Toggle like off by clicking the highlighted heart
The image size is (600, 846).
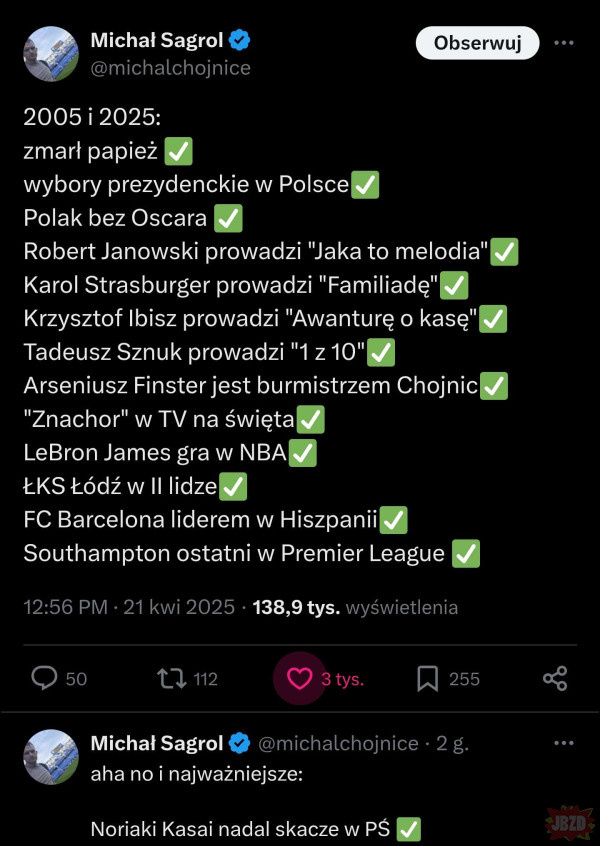(x=300, y=678)
